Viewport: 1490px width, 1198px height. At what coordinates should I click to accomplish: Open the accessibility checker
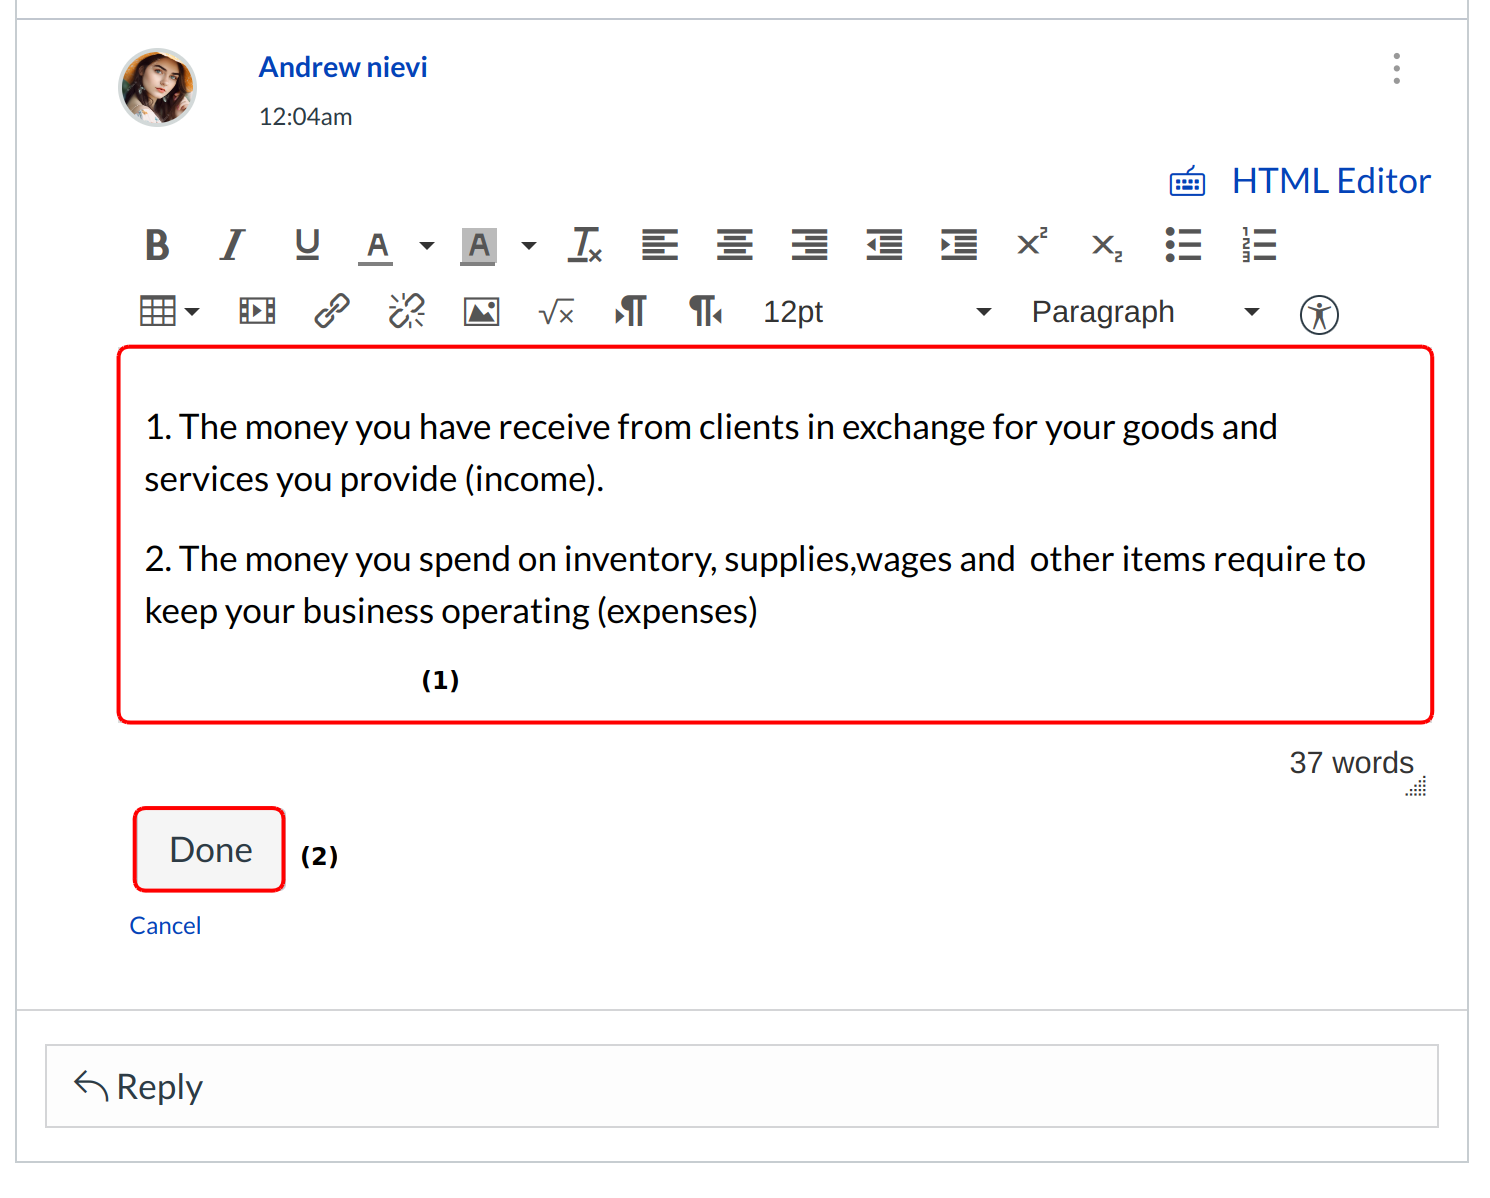(x=1319, y=315)
